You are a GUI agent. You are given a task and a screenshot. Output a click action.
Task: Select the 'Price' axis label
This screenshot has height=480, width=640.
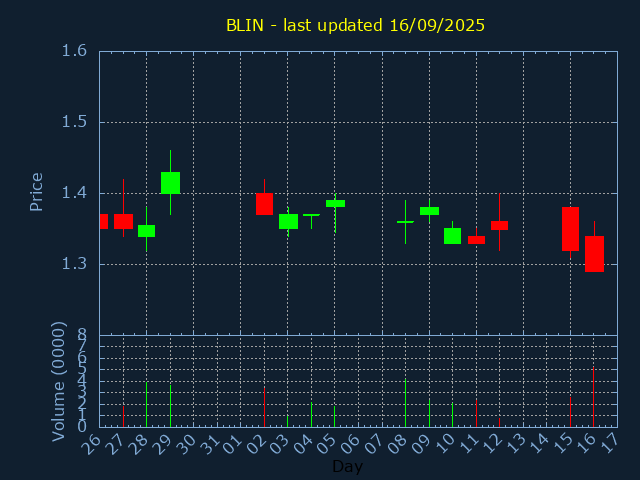click(x=36, y=192)
